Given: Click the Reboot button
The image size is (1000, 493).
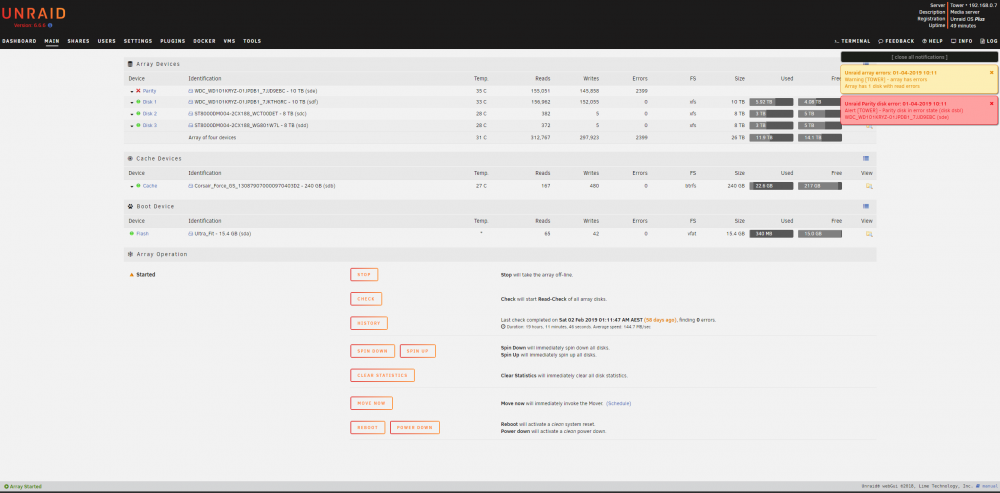Looking at the screenshot, I should [367, 427].
